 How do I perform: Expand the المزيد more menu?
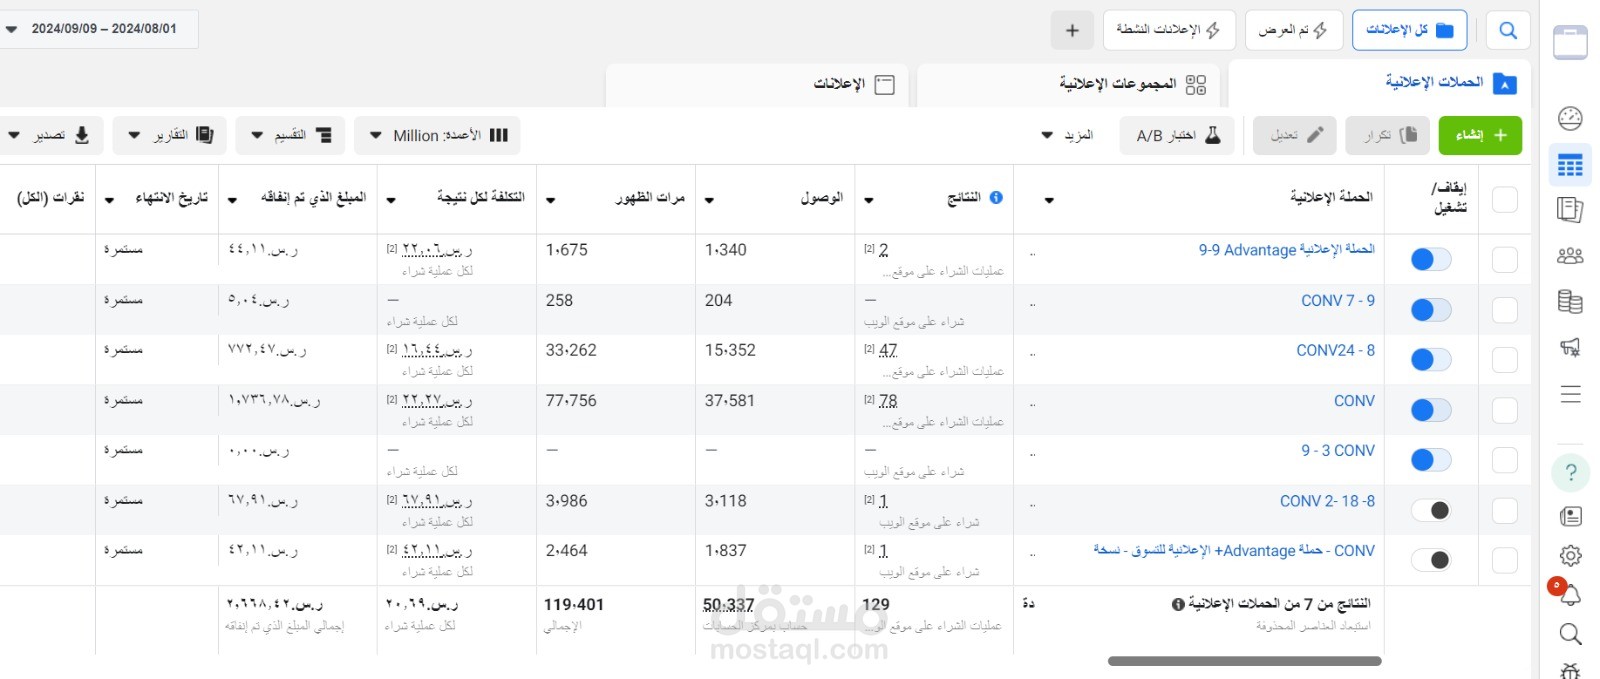(x=1067, y=135)
